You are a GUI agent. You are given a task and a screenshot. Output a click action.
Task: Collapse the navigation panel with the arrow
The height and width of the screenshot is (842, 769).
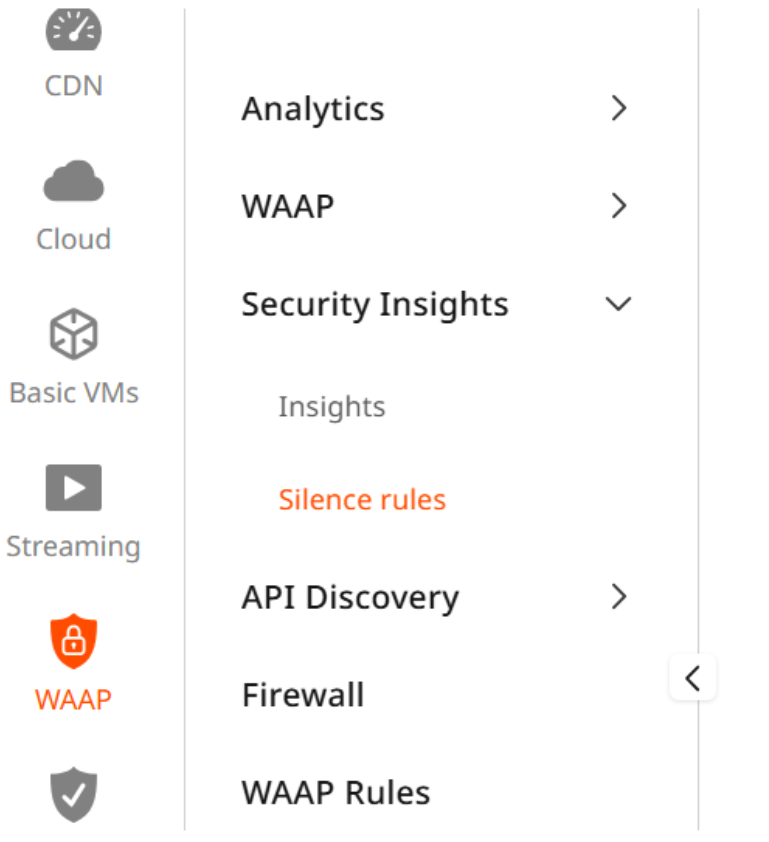pyautogui.click(x=693, y=677)
